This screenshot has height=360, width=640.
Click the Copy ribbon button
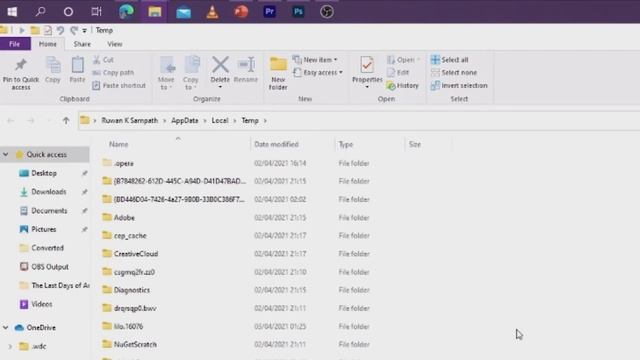(x=53, y=70)
